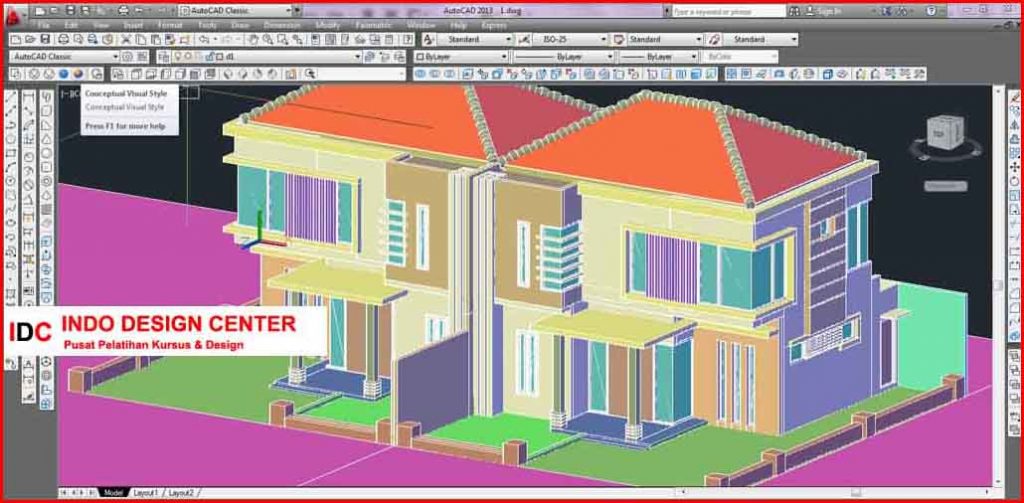Click the Plot printer icon in Standard toolbar
The image size is (1024, 503).
[x=65, y=40]
